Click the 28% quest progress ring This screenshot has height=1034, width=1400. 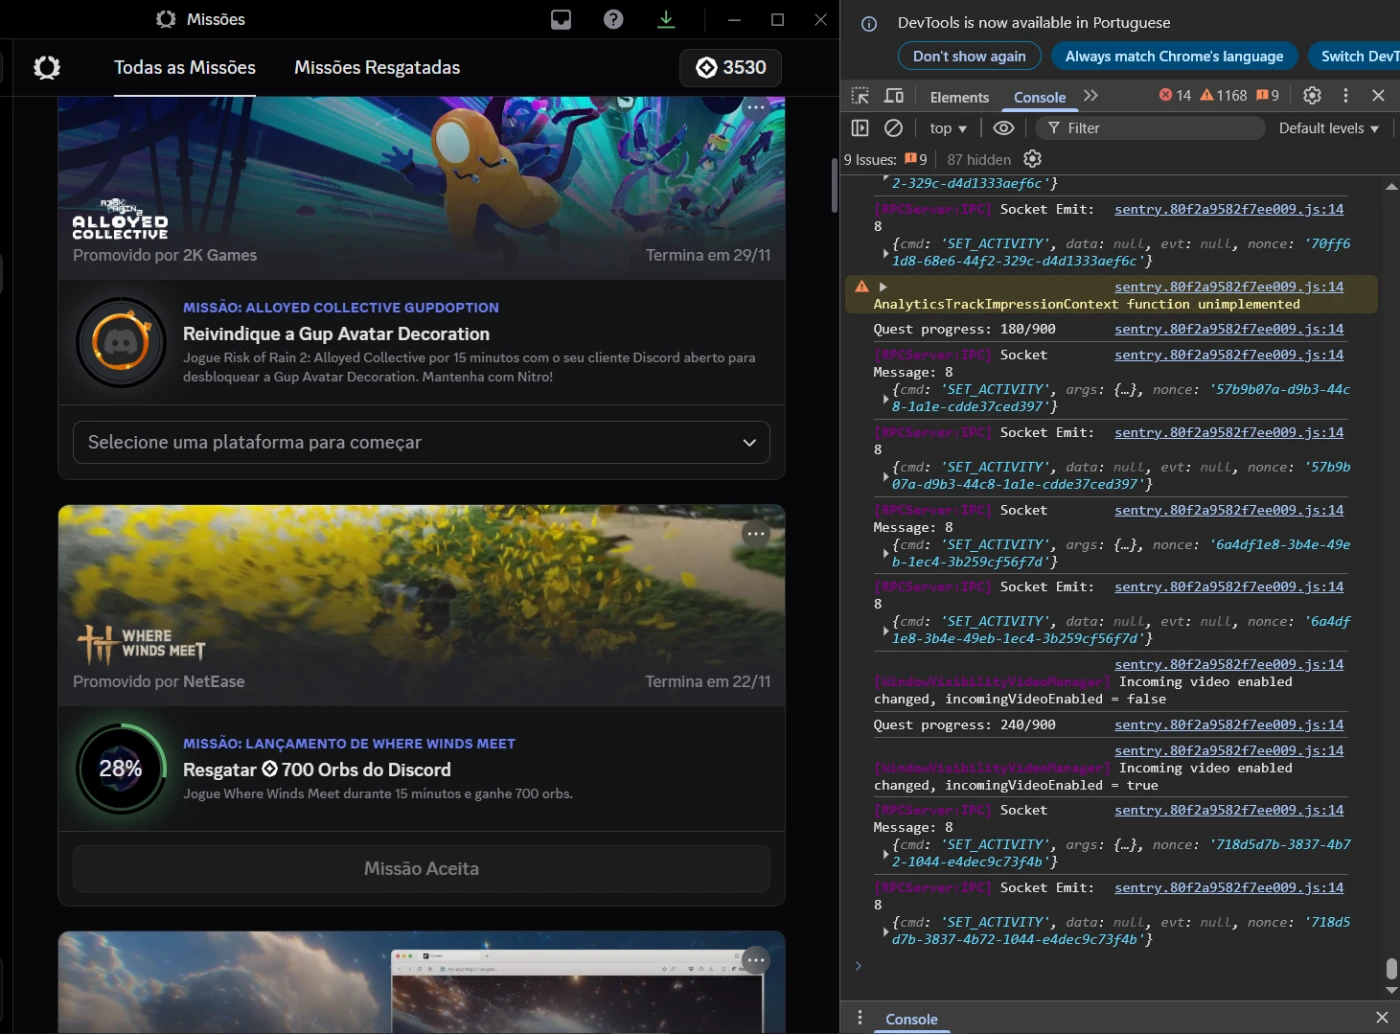coord(121,769)
